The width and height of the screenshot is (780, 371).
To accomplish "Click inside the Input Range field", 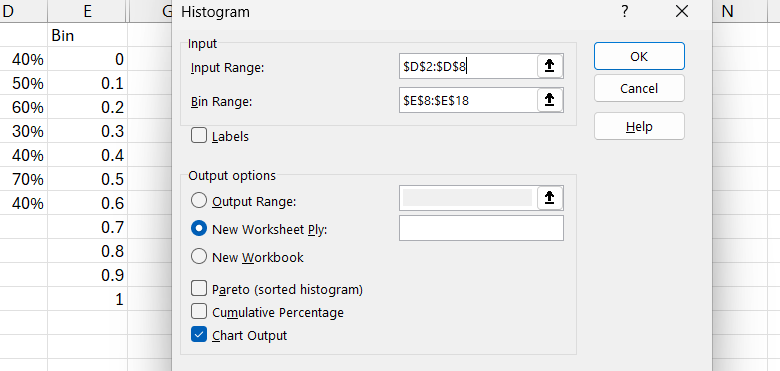I will (x=468, y=66).
